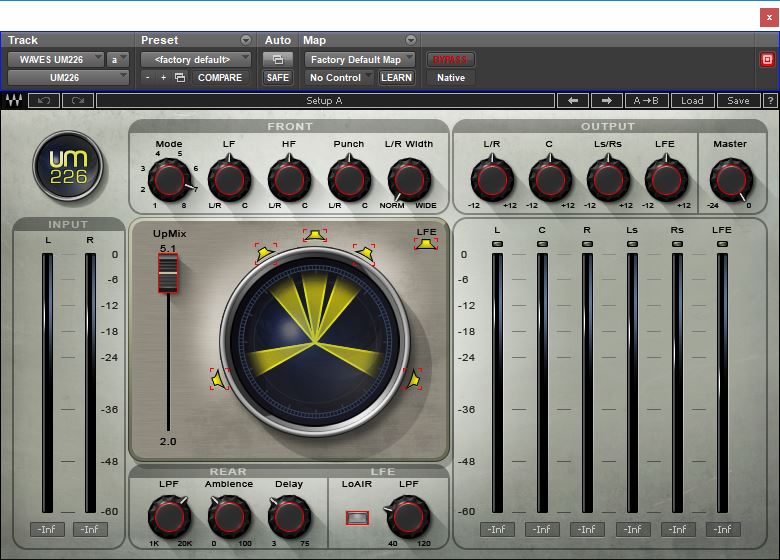Viewport: 780px width, 560px height.
Task: Toggle automation SAFE mode
Action: coord(278,78)
